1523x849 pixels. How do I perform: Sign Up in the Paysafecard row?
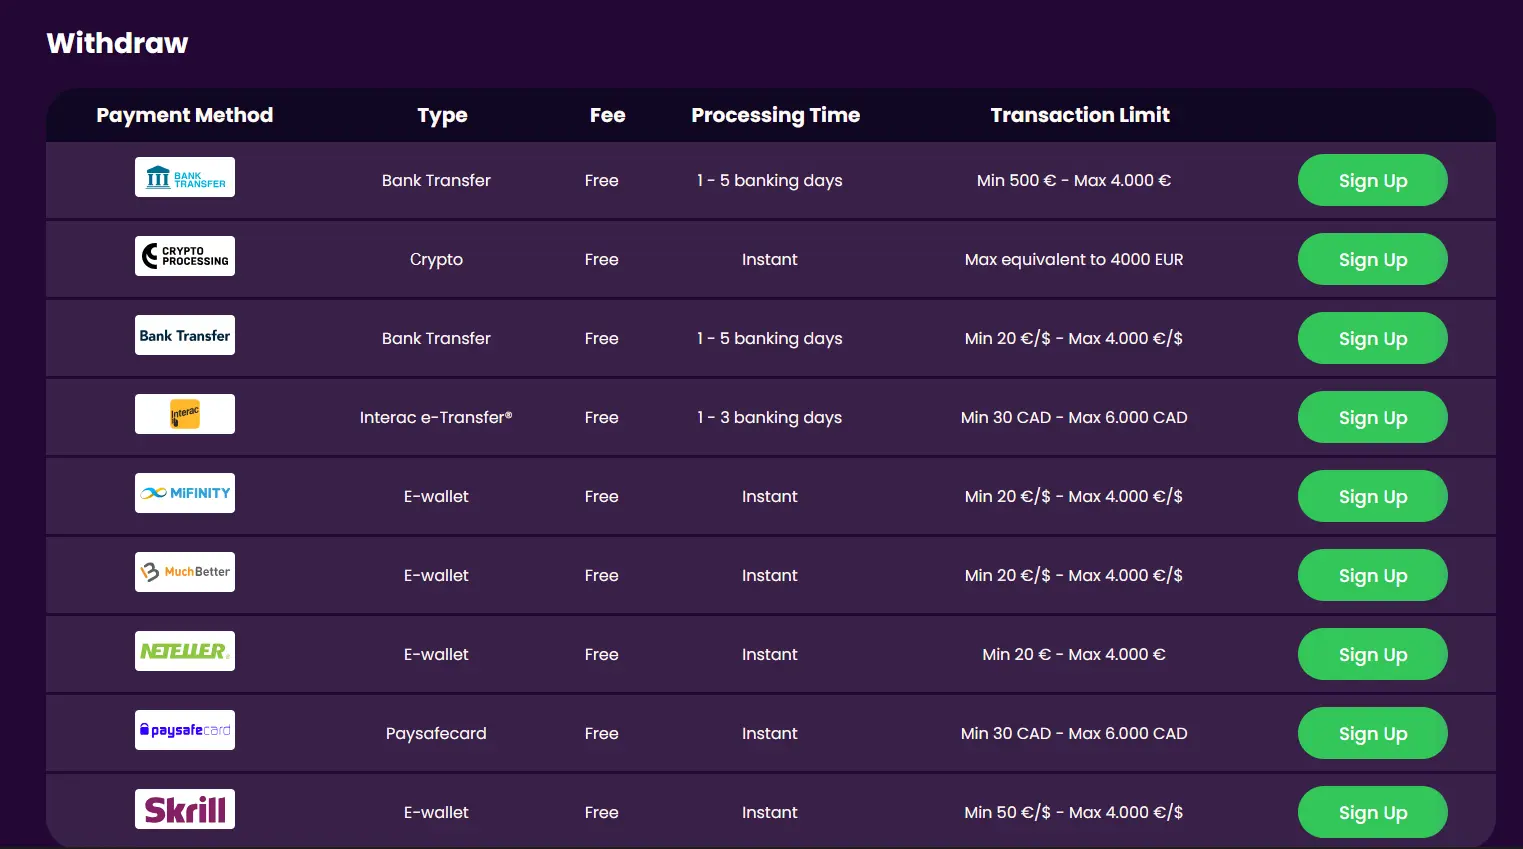coord(1372,733)
